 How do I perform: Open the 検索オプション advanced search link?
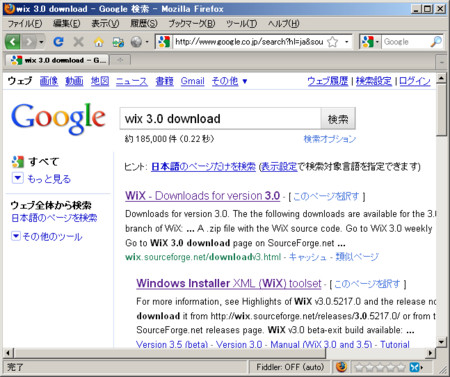tap(330, 139)
